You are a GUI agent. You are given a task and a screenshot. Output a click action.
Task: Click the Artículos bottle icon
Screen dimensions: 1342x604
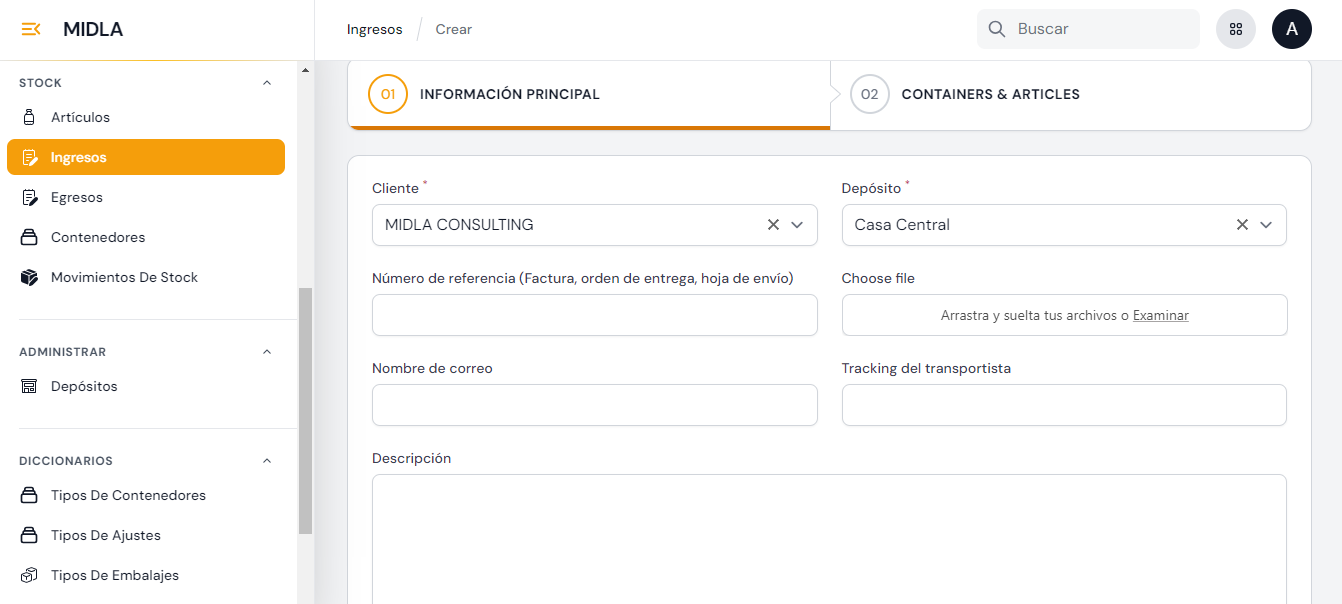click(30, 117)
